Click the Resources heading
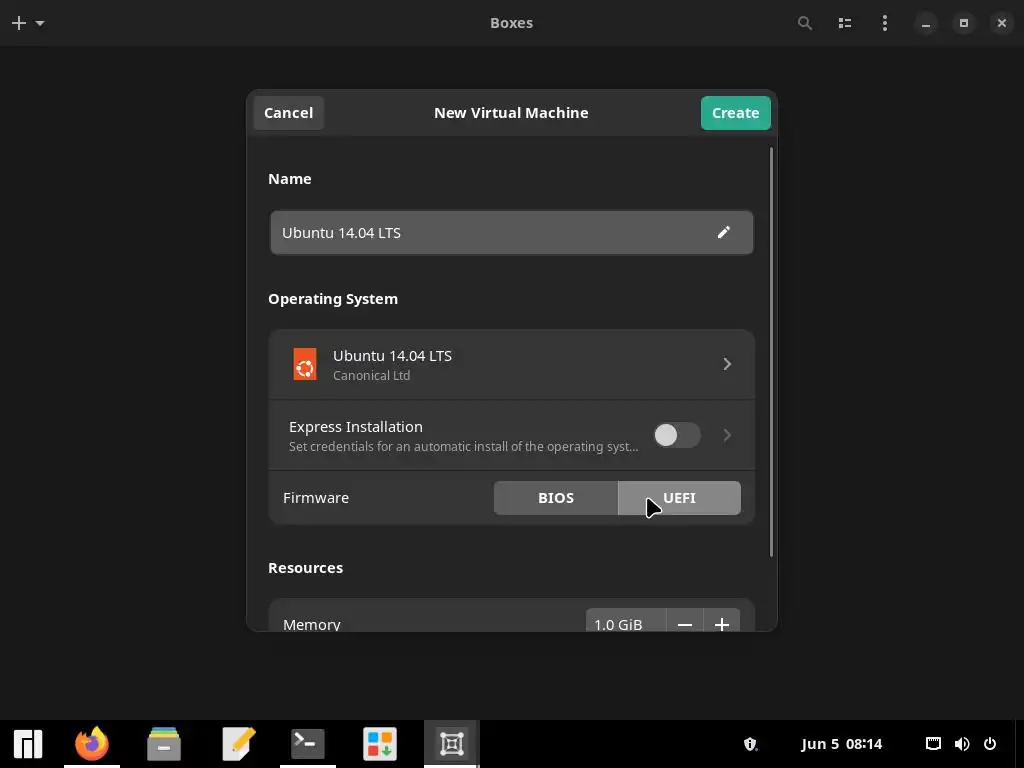This screenshot has width=1024, height=768. (306, 568)
